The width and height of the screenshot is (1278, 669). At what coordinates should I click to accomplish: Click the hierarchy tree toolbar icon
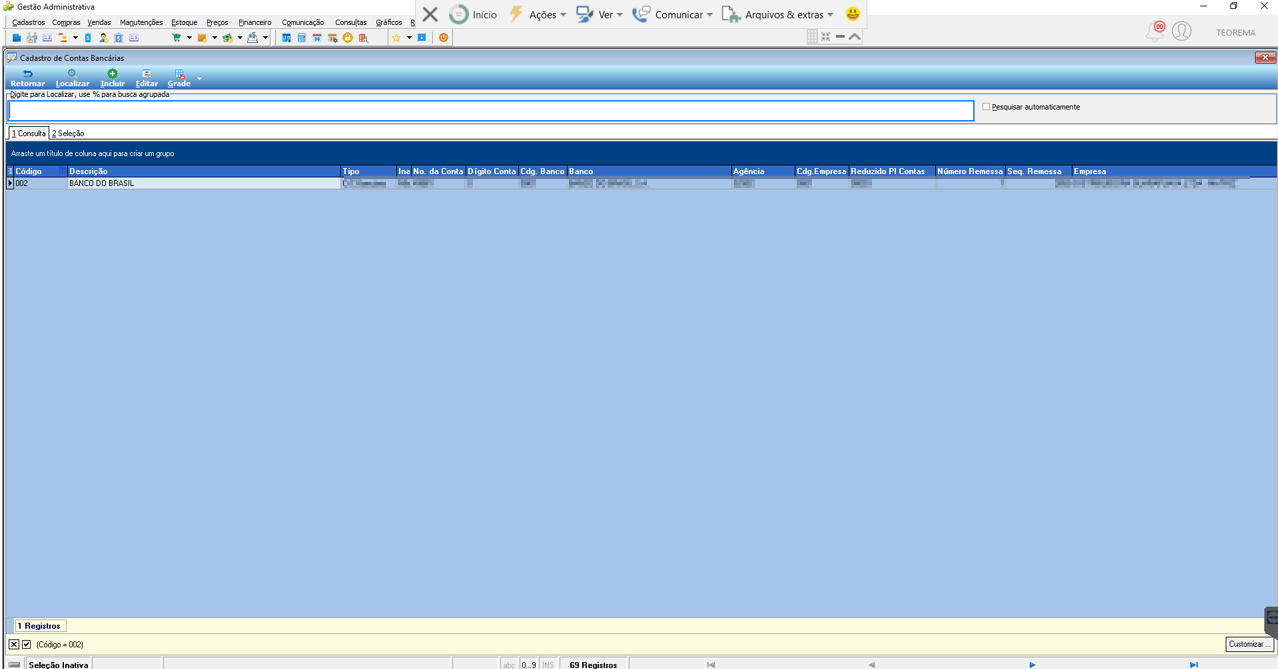pyautogui.click(x=63, y=38)
